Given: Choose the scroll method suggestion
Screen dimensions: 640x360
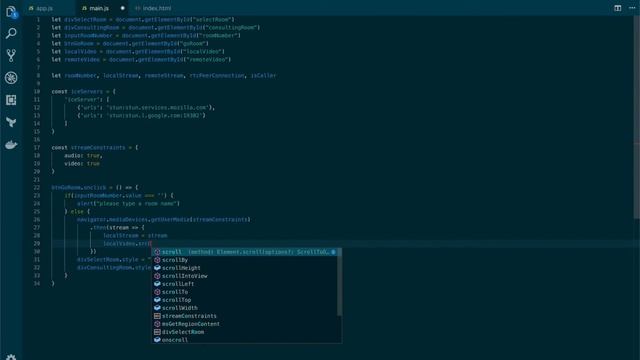Looking at the screenshot, I should point(245,252).
